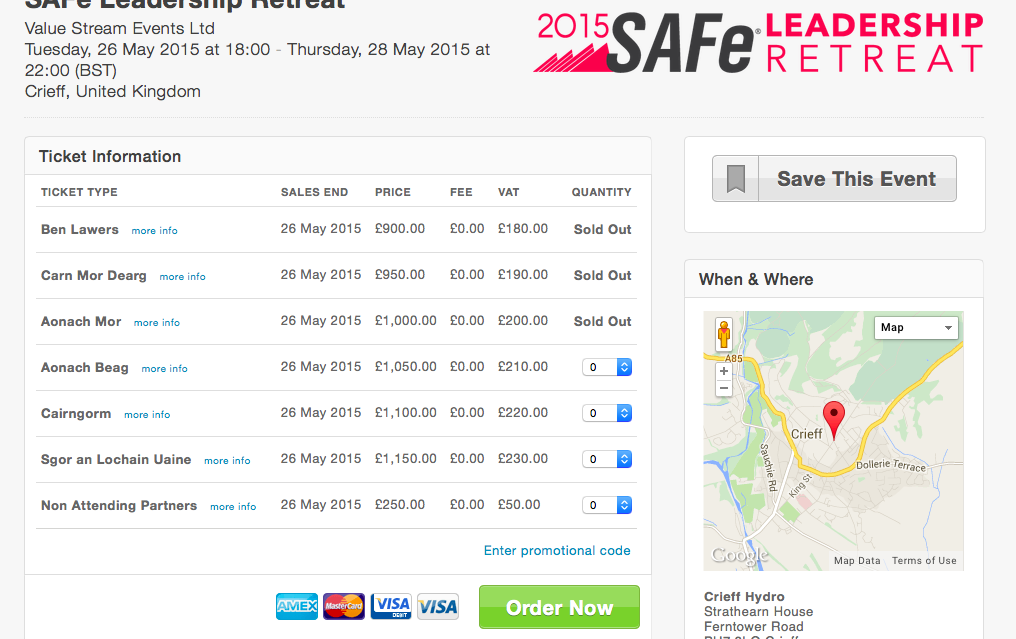
Task: Click the VAT column header
Action: (509, 192)
